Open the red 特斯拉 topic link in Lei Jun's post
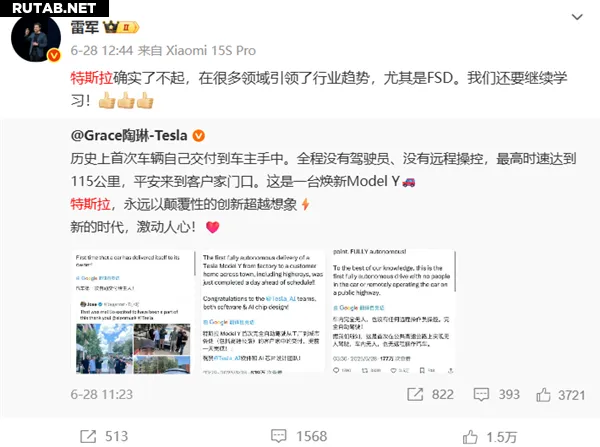This screenshot has width=600, height=447. pyautogui.click(x=91, y=78)
